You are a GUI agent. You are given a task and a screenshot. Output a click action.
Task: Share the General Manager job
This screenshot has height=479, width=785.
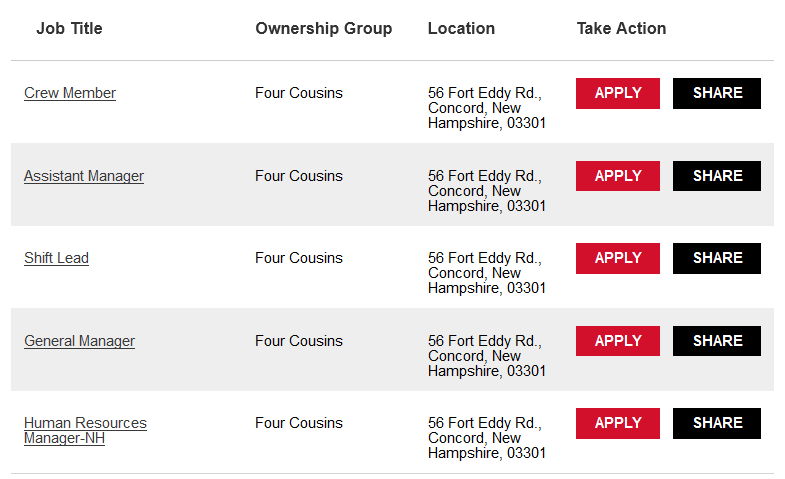point(717,341)
